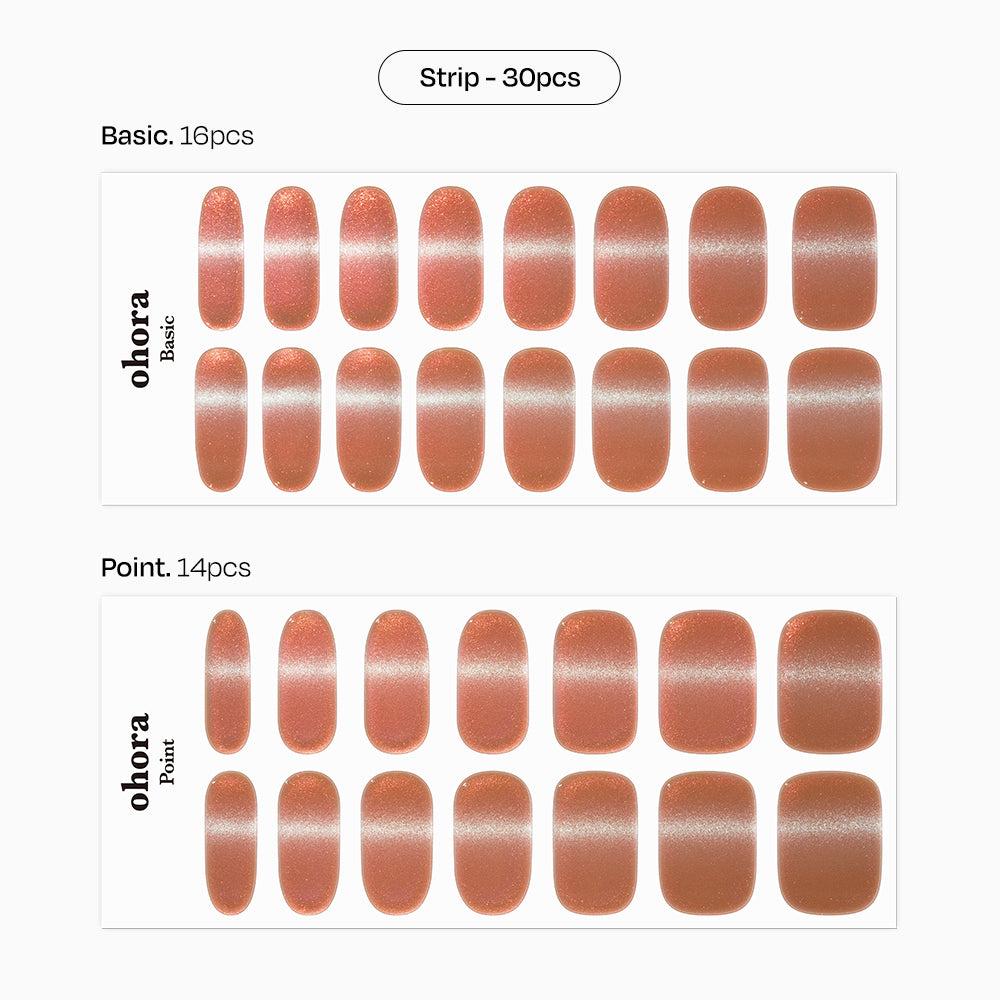Pick the fourth top-row Basic nail strip
The height and width of the screenshot is (1000, 1000).
pos(450,258)
